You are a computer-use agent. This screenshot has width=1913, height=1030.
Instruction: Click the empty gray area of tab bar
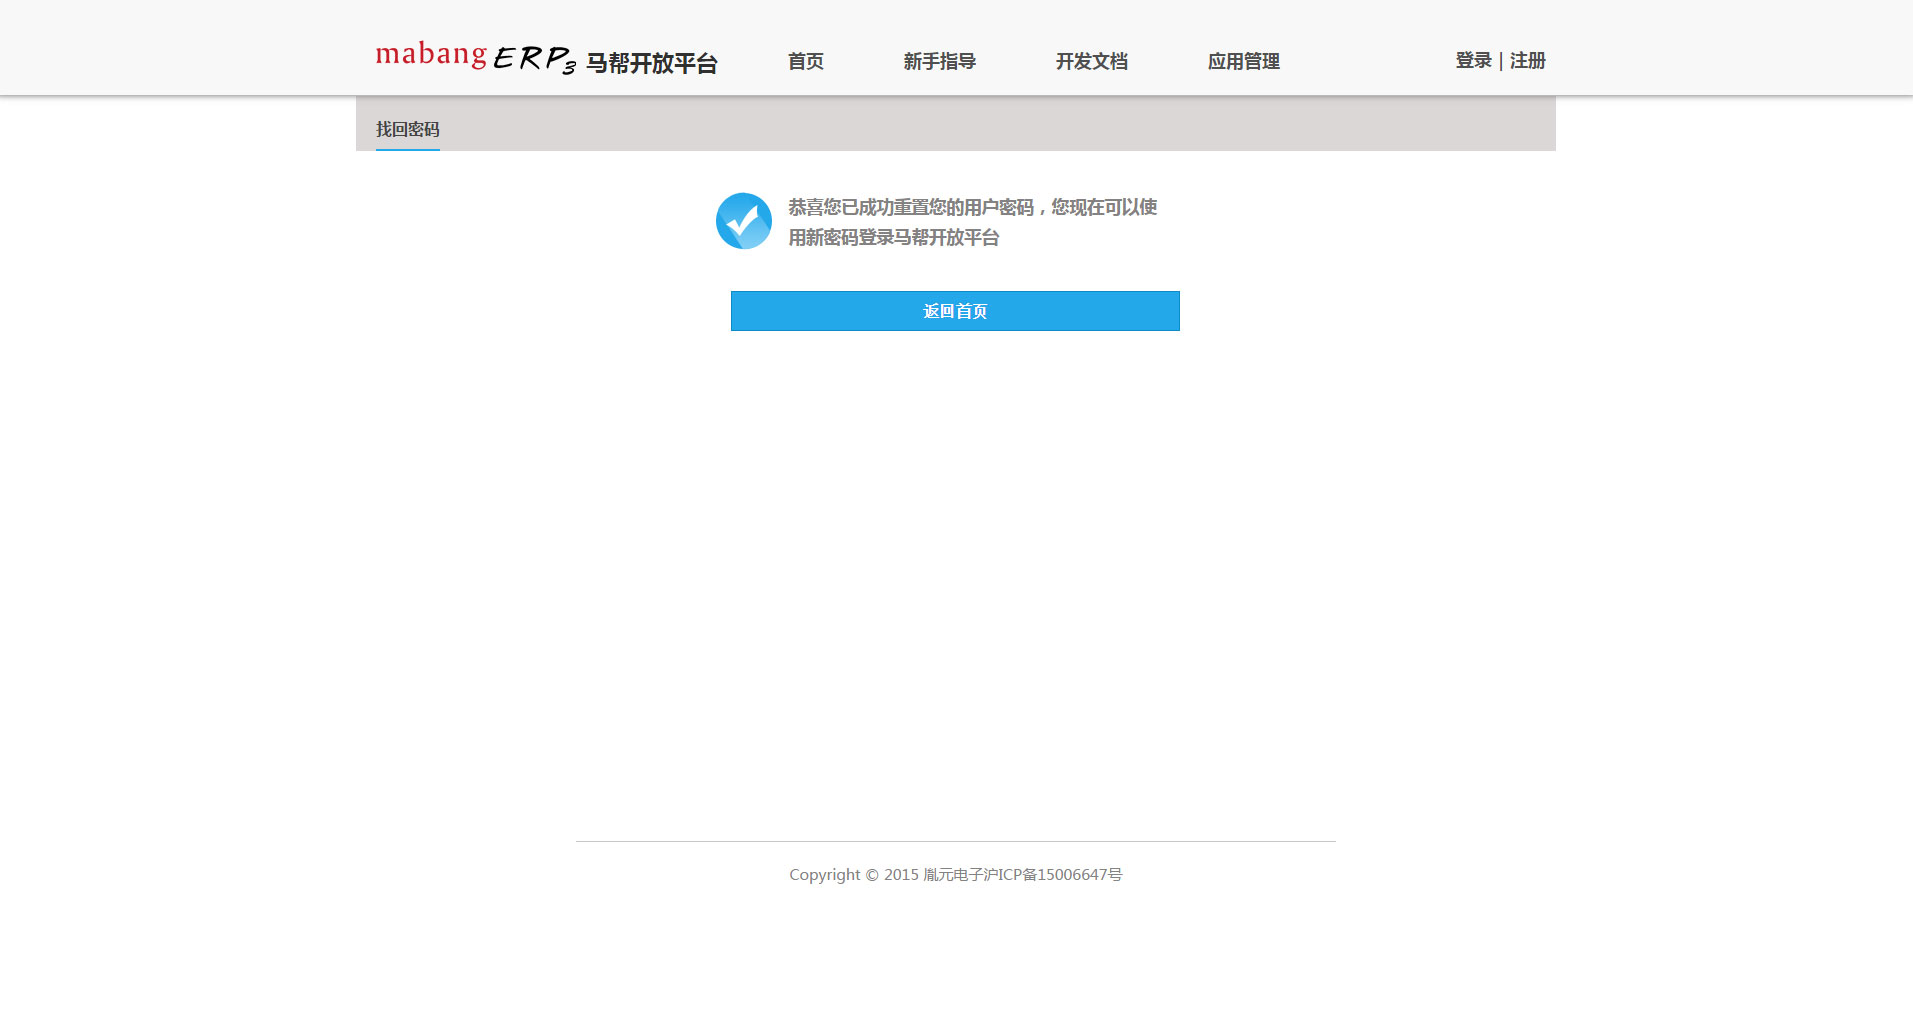click(1000, 125)
